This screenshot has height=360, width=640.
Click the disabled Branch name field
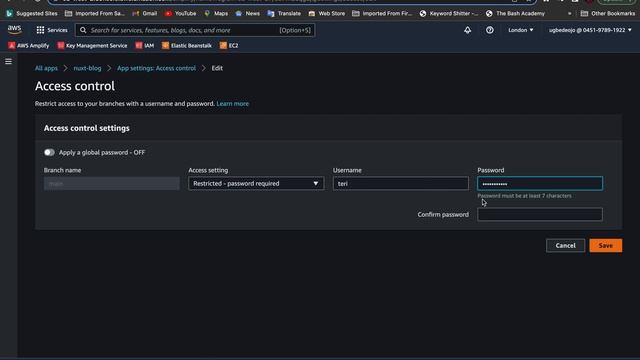point(111,183)
